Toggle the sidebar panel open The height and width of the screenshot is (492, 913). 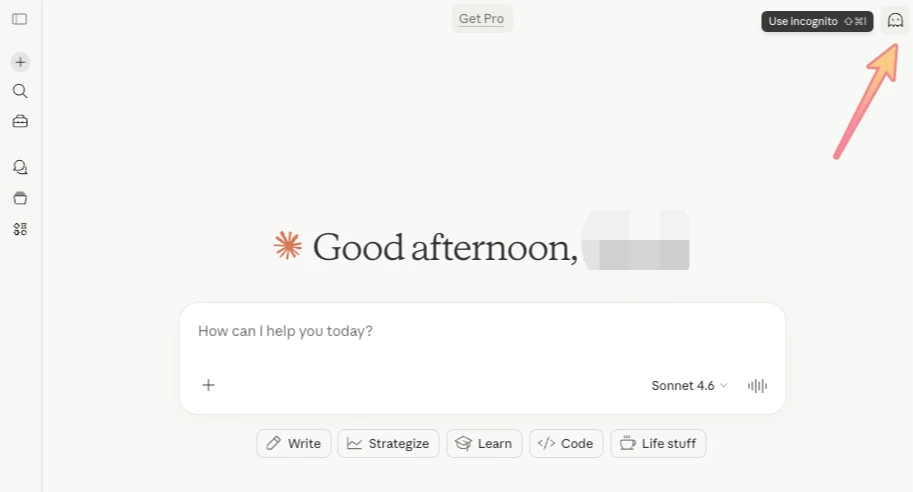tap(20, 19)
